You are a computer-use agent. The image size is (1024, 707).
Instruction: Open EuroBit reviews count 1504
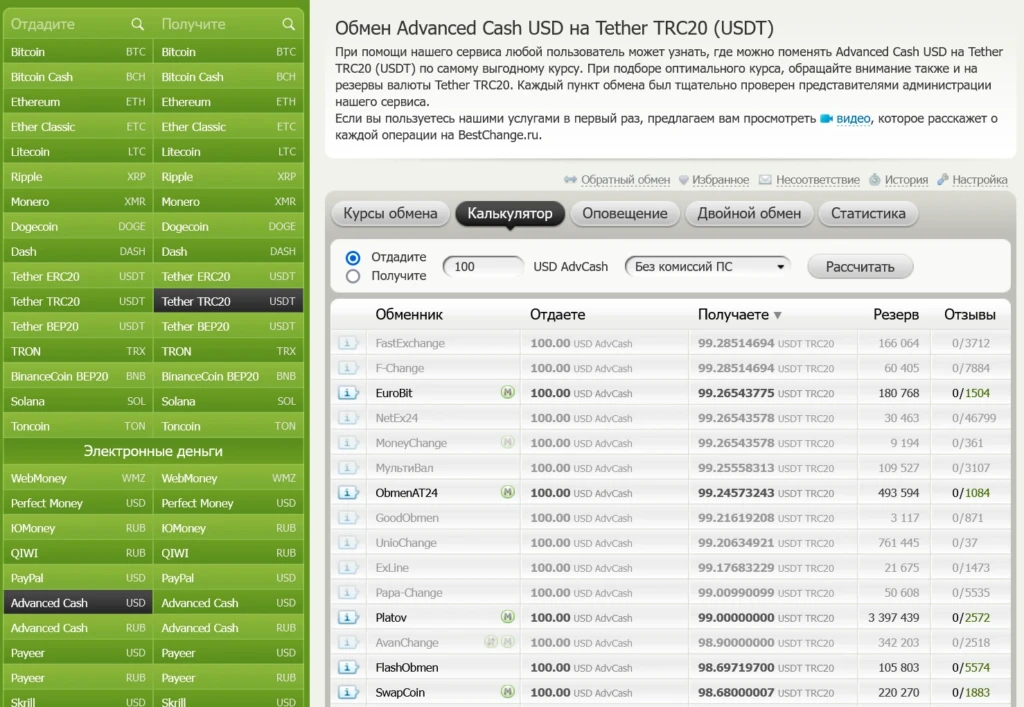coord(977,393)
